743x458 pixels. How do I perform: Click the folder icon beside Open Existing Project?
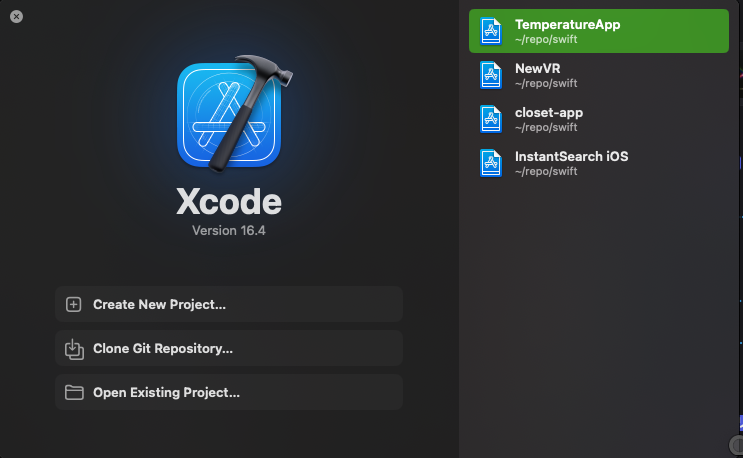point(74,392)
